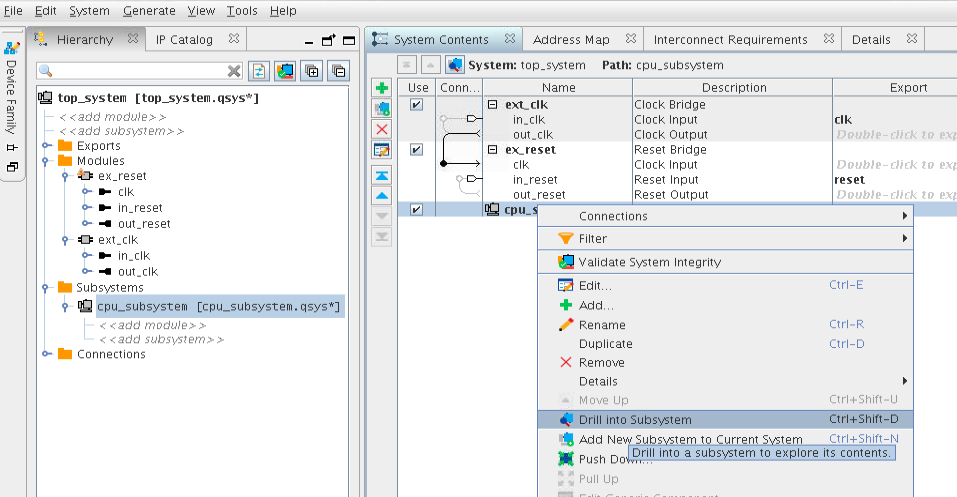Screen dimensions: 957x497
Task: Open the Generate menu
Action: click(148, 11)
